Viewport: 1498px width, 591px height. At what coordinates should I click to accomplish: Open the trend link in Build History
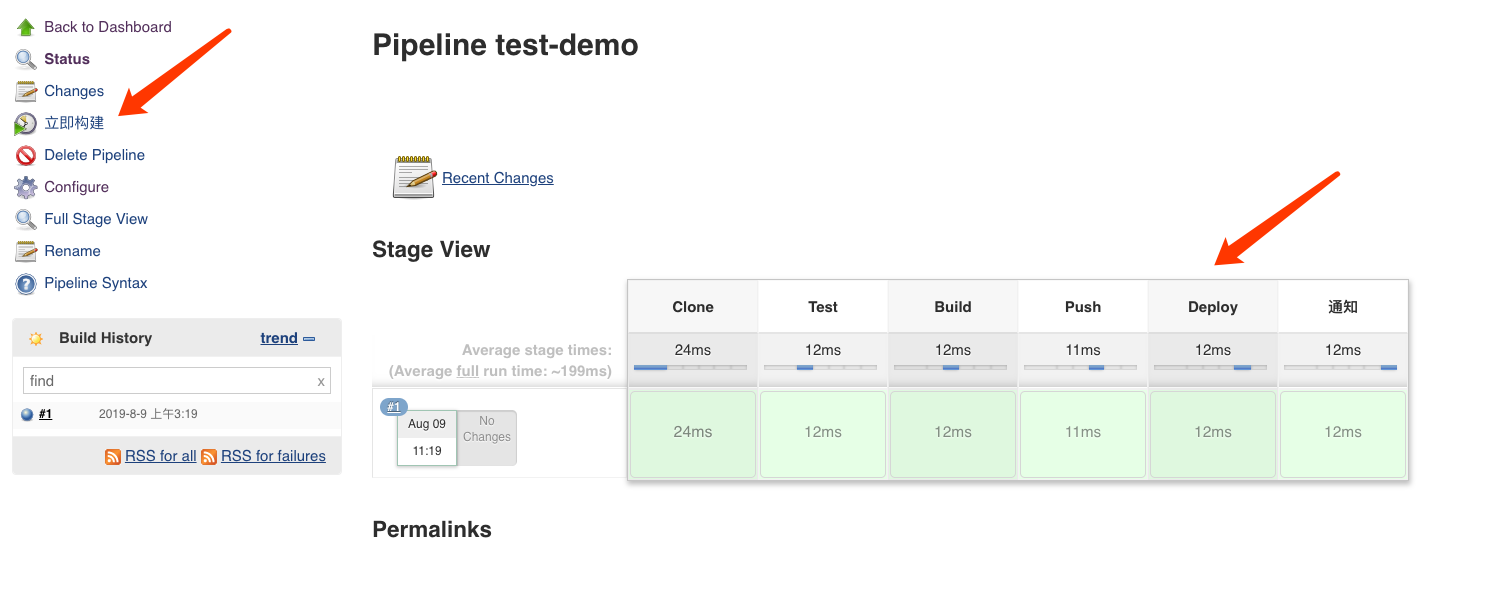279,338
